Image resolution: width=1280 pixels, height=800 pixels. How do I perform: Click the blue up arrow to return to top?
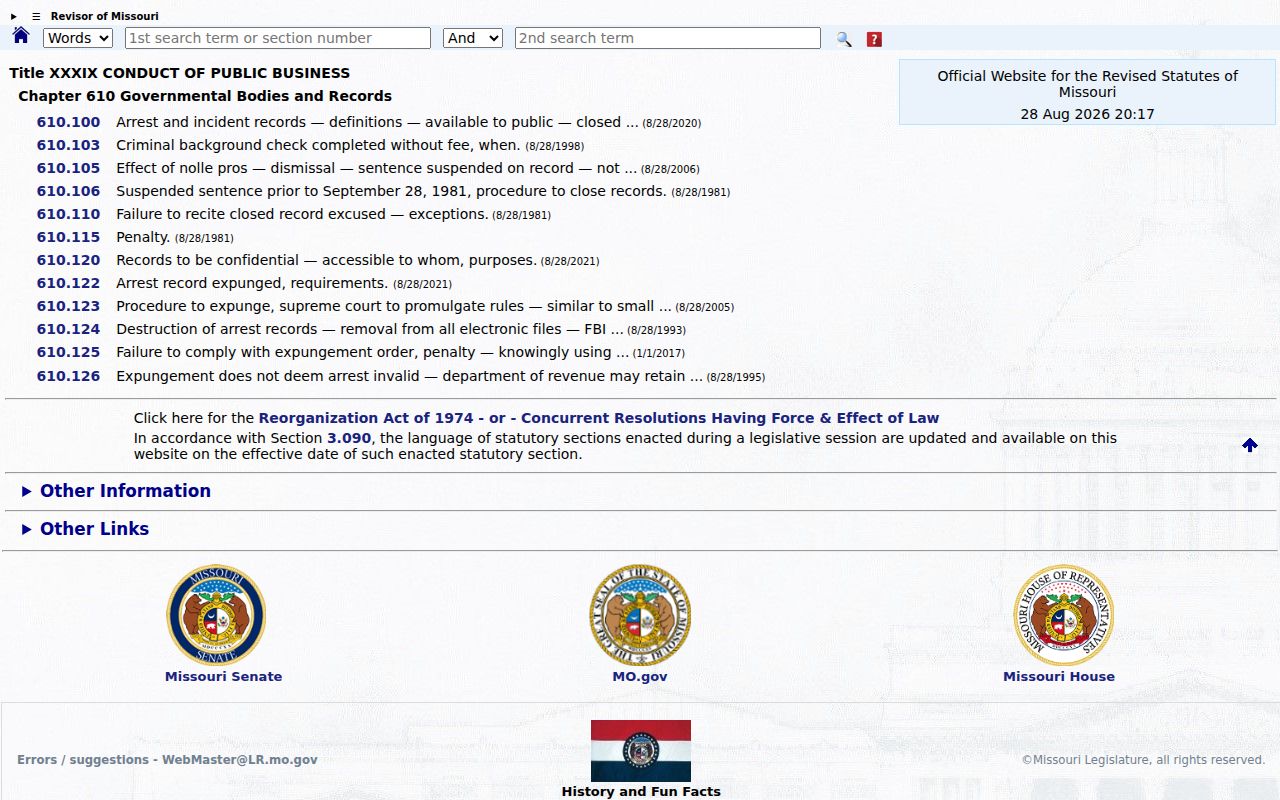[x=1250, y=445]
